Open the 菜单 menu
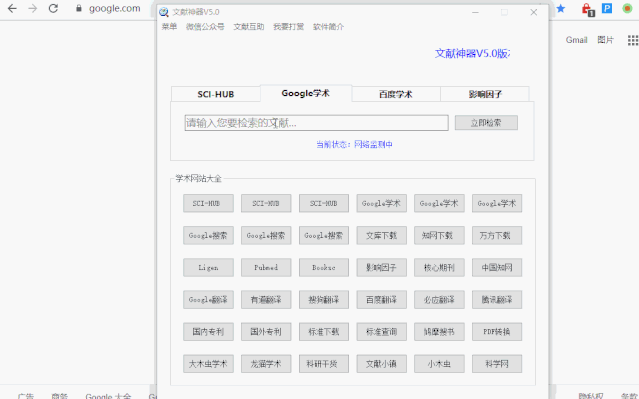Screen dimensions: 639x399 click(x=169, y=26)
